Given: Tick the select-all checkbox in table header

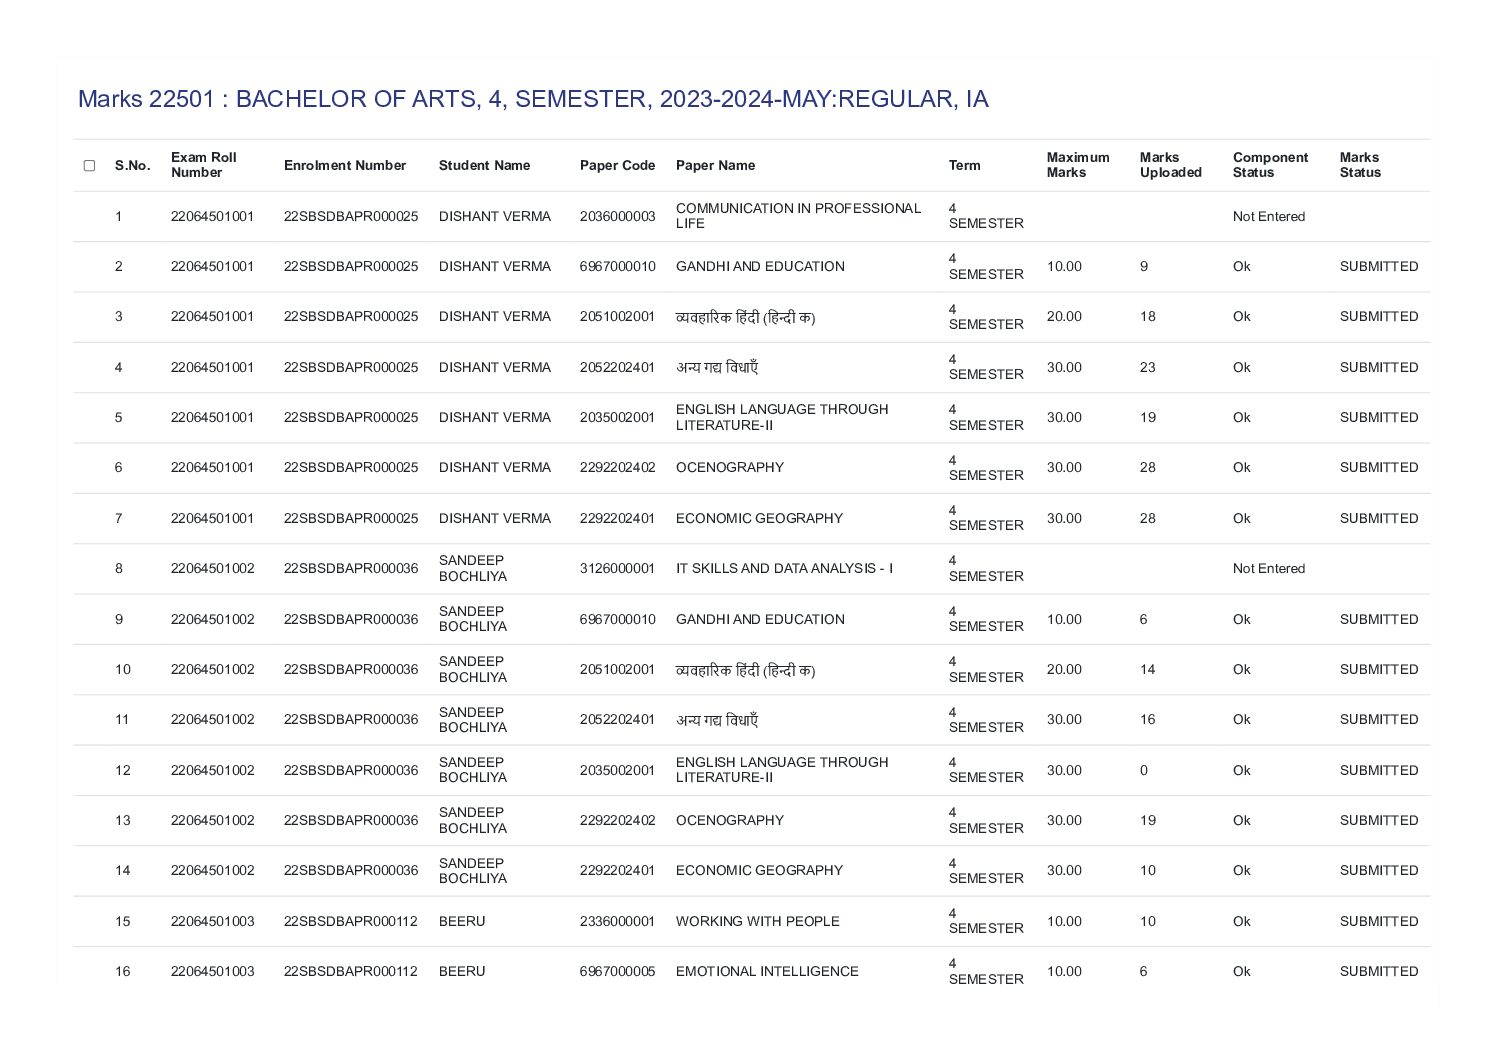Looking at the screenshot, I should point(89,165).
